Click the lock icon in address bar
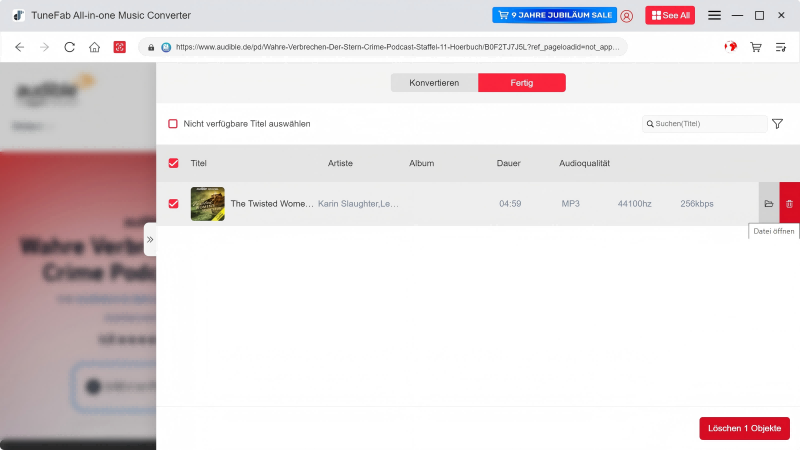This screenshot has height=450, width=800. click(x=151, y=47)
